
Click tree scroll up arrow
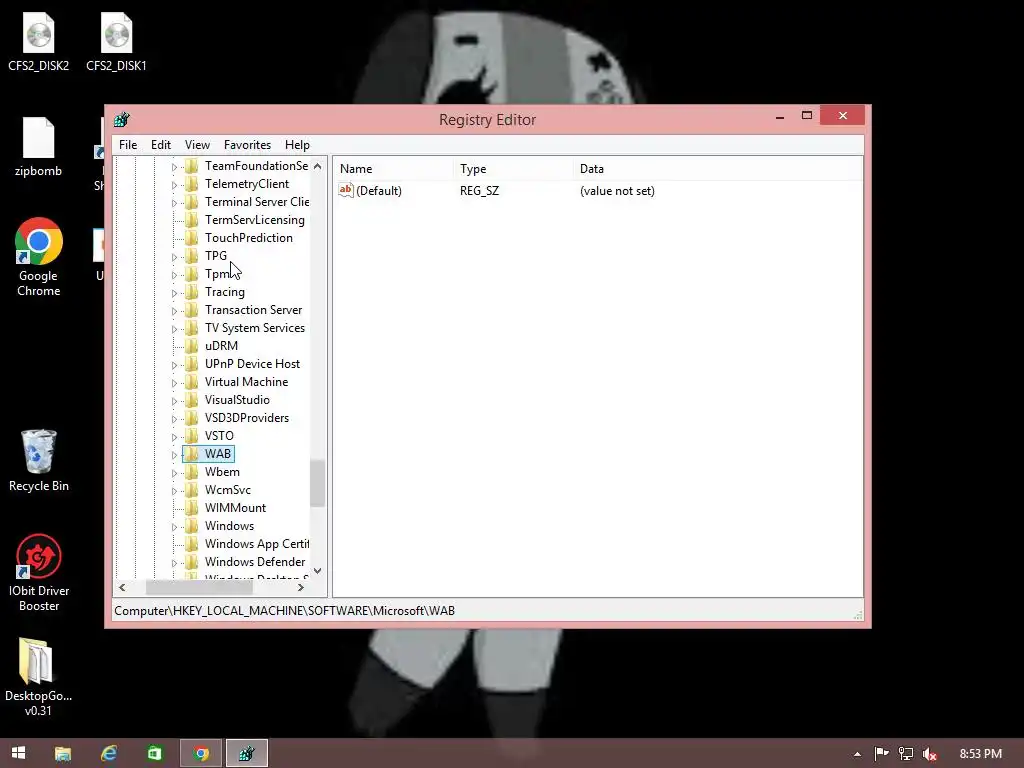click(x=317, y=166)
